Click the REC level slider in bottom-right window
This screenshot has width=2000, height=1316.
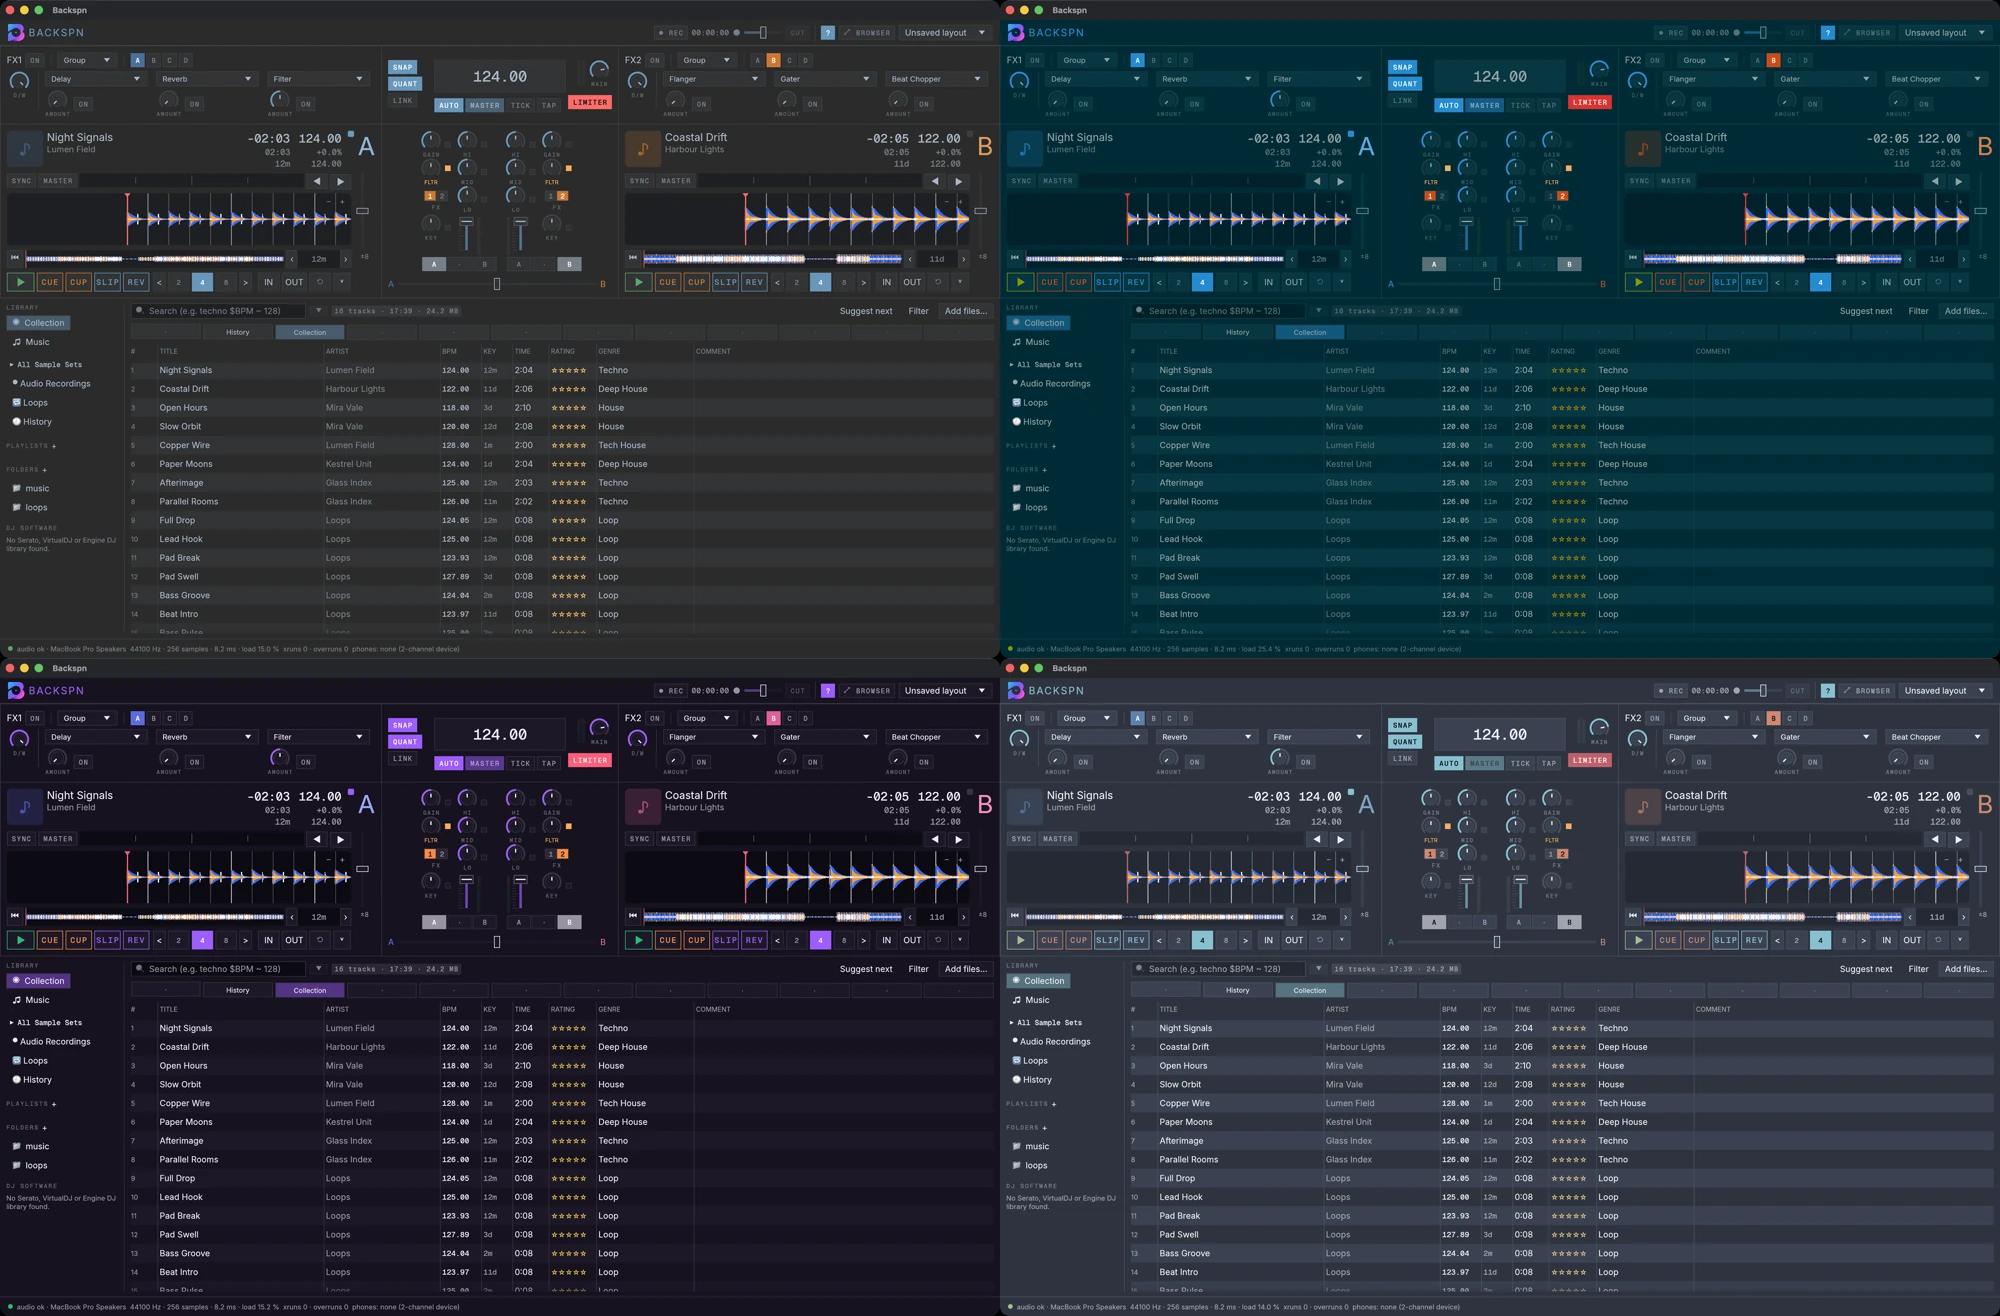(x=1762, y=691)
